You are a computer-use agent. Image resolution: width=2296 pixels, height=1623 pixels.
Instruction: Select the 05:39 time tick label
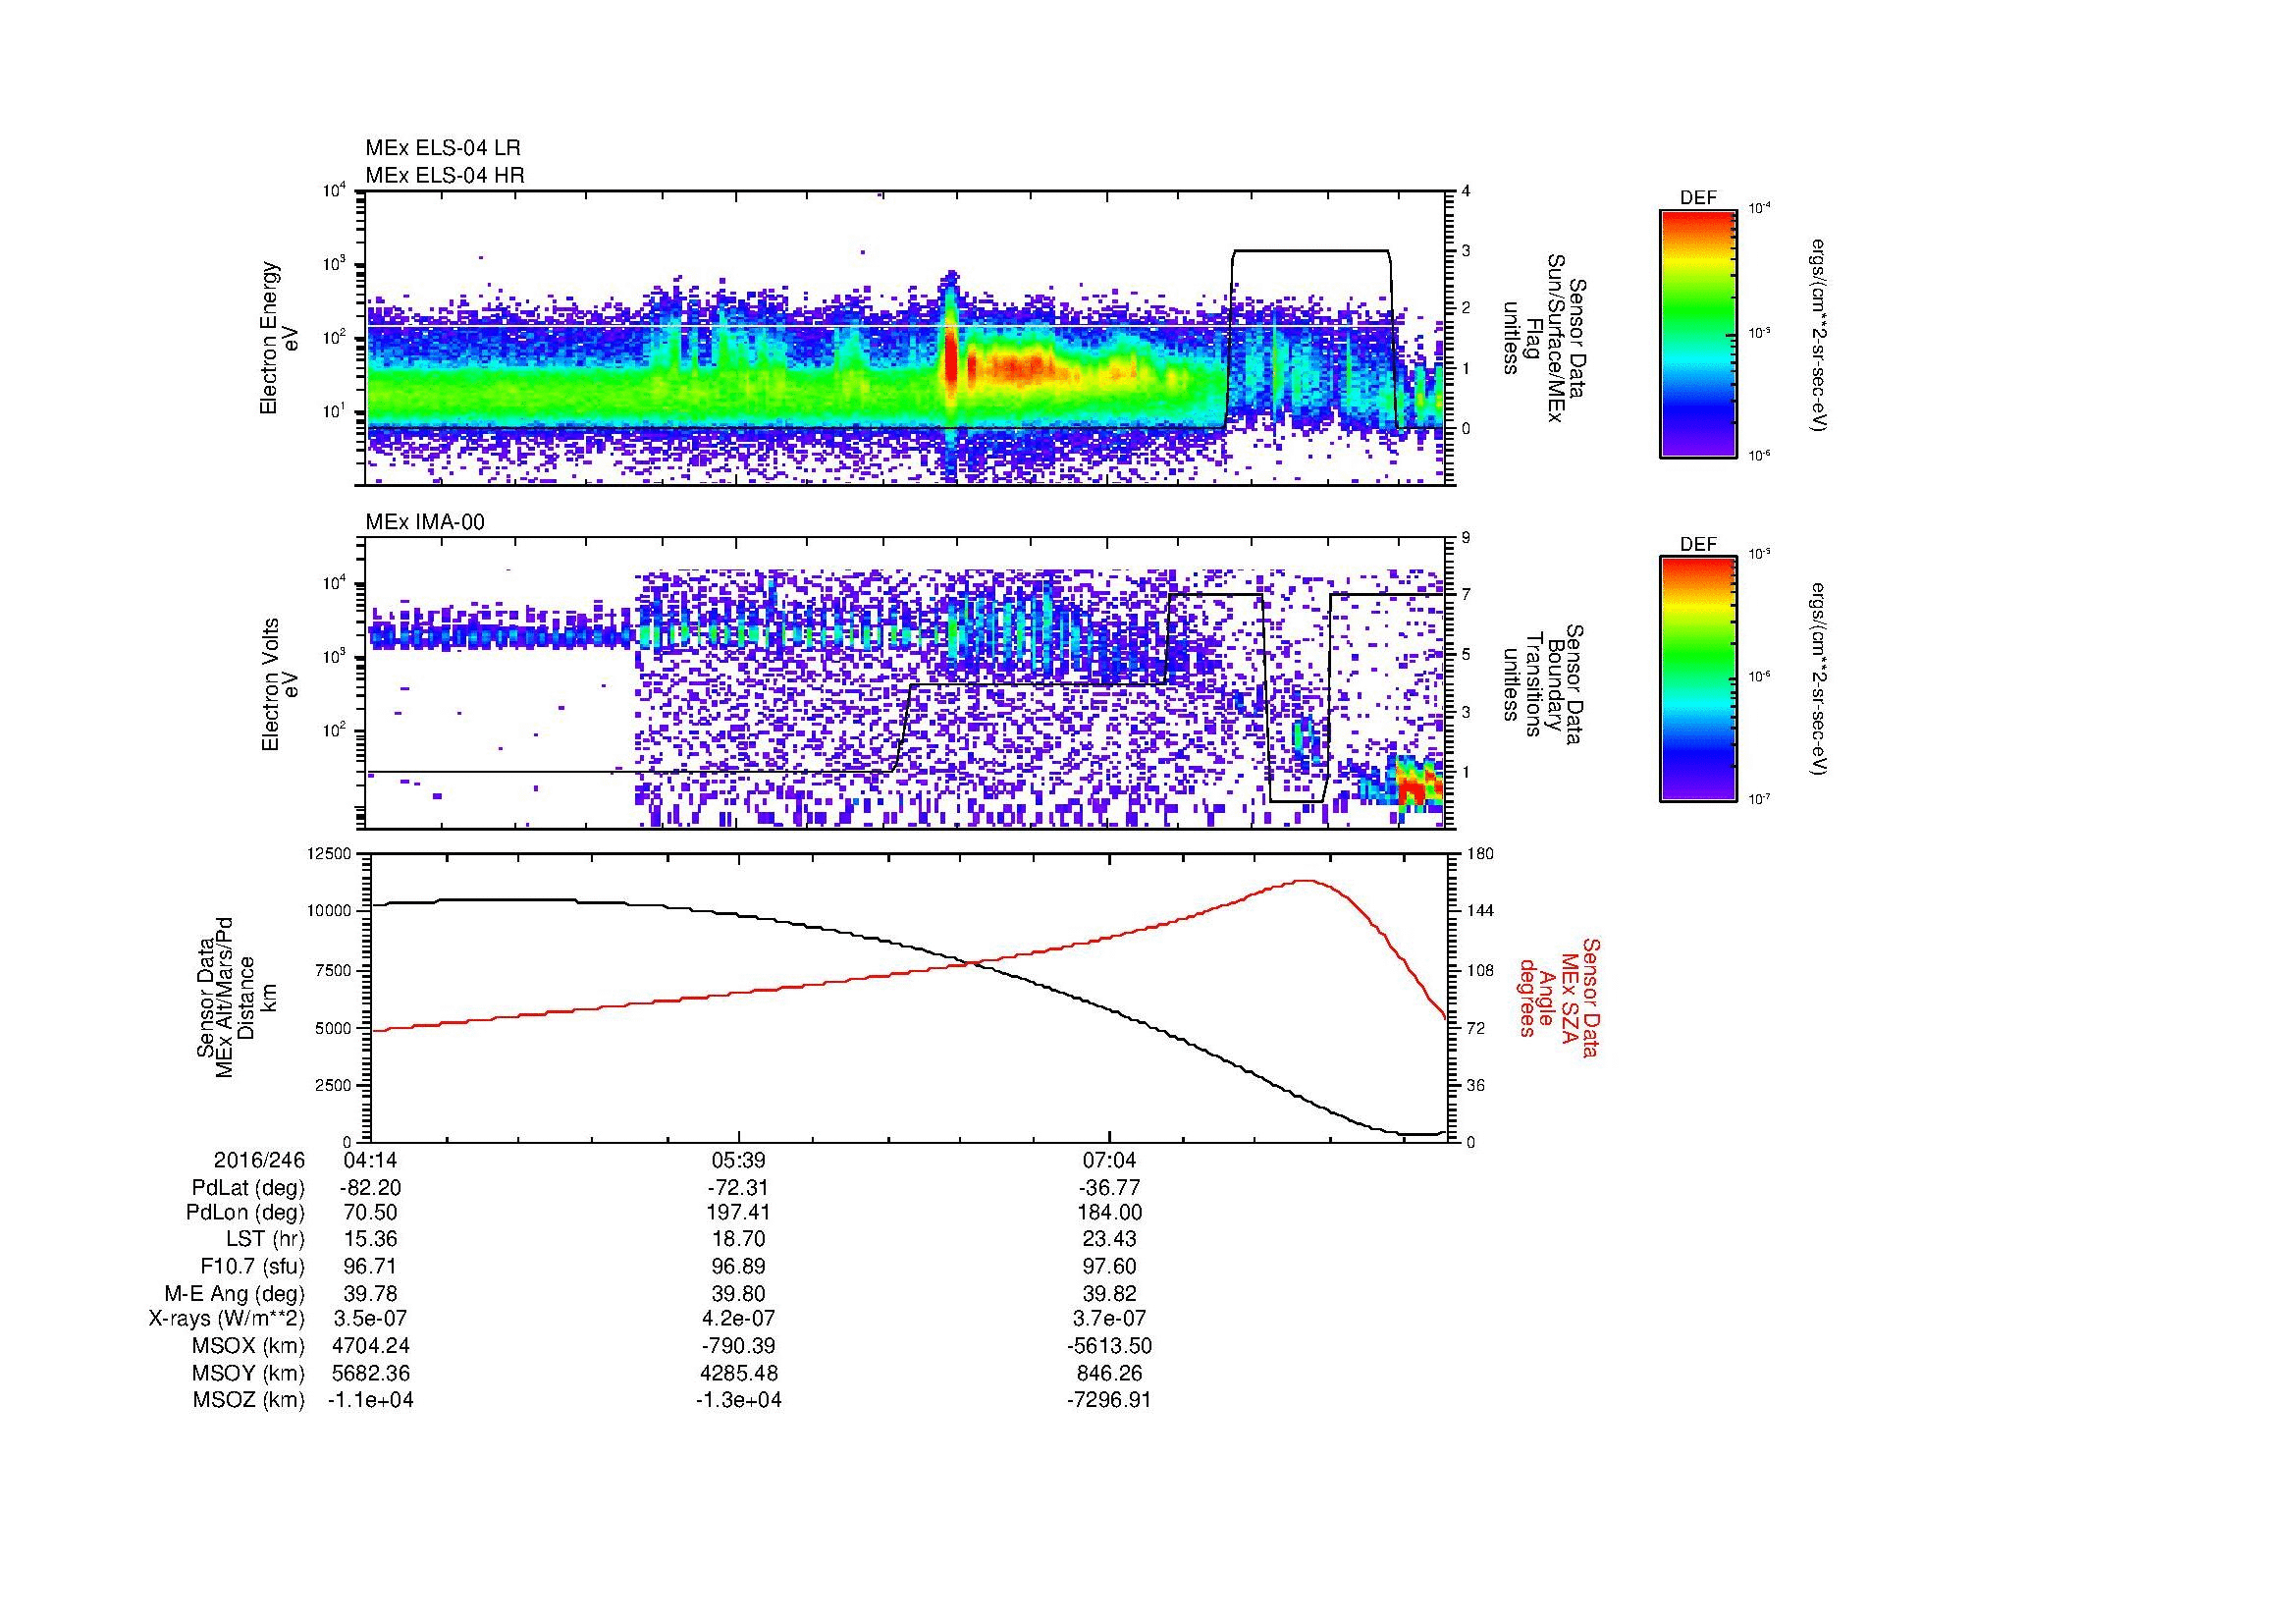pos(738,1160)
